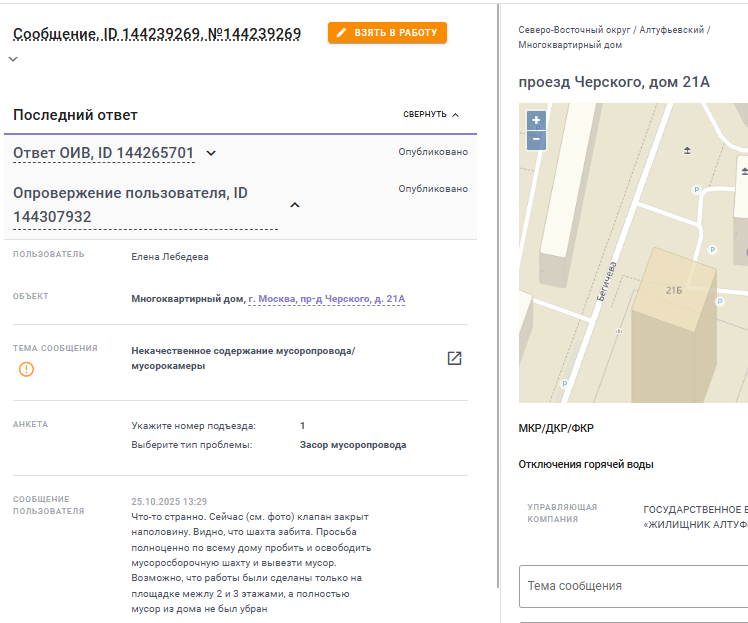Open the message topic in new window icon
748x623 pixels.
[454, 358]
